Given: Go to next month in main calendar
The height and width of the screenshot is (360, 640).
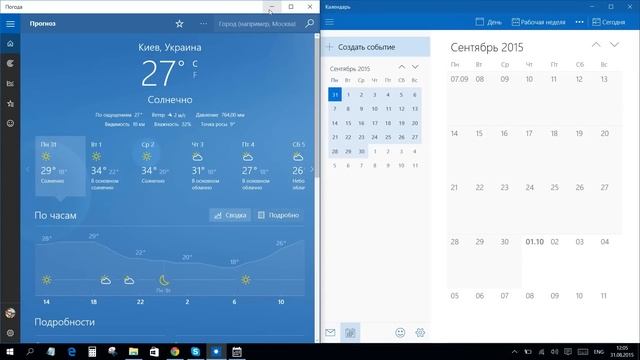Looking at the screenshot, I should pos(614,44).
